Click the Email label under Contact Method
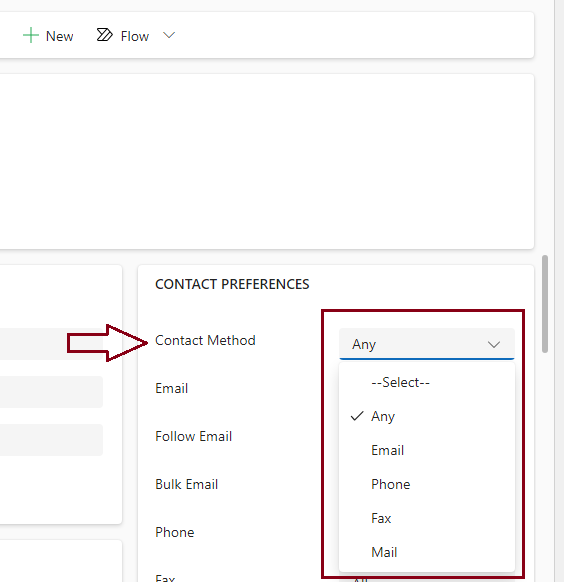This screenshot has width=564, height=582. coord(171,388)
